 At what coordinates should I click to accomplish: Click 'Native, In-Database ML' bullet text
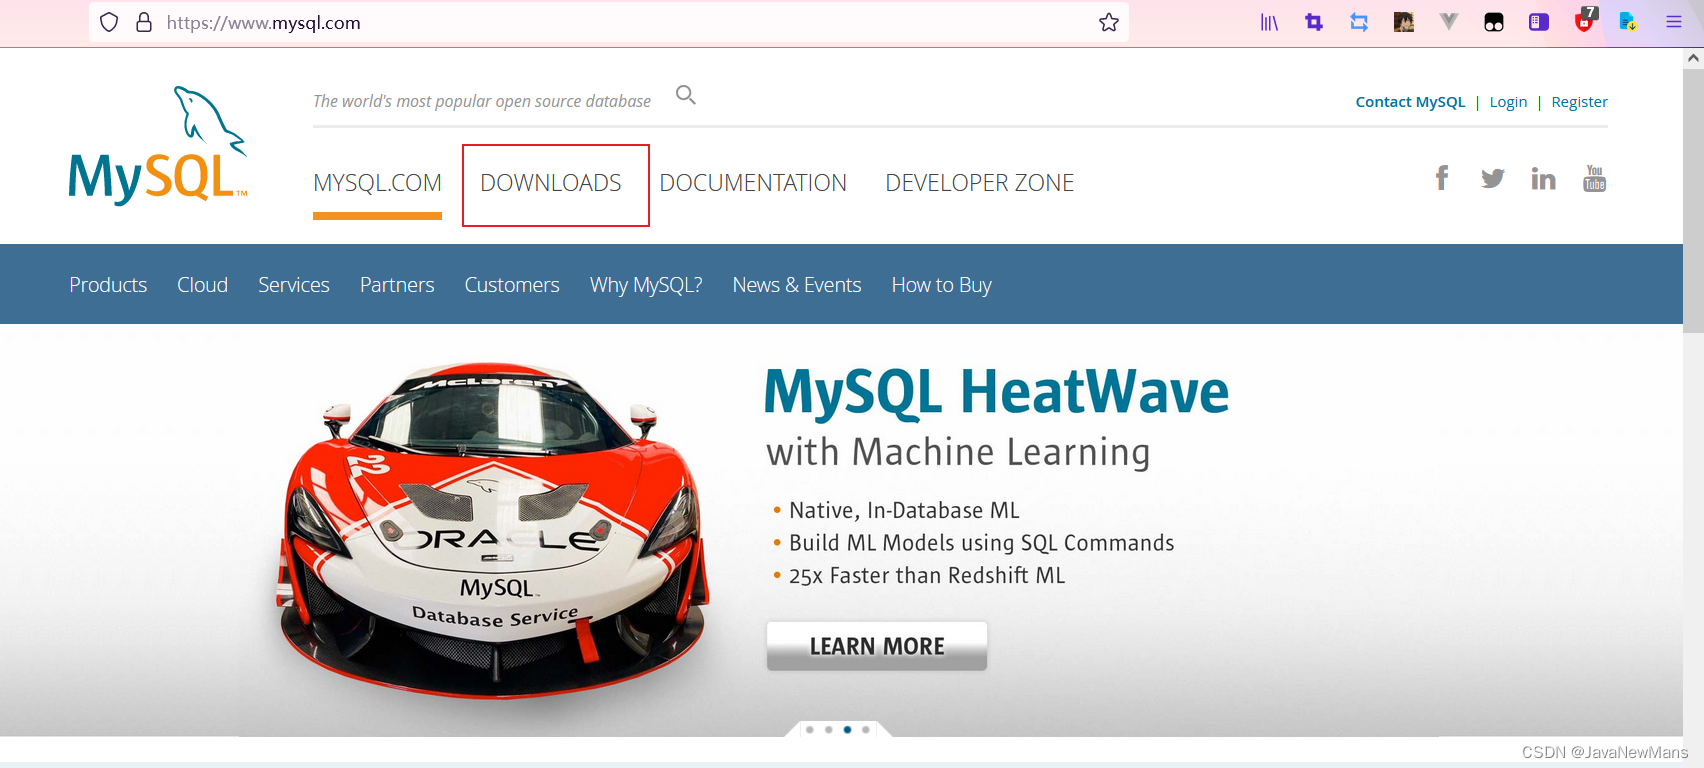pos(904,510)
